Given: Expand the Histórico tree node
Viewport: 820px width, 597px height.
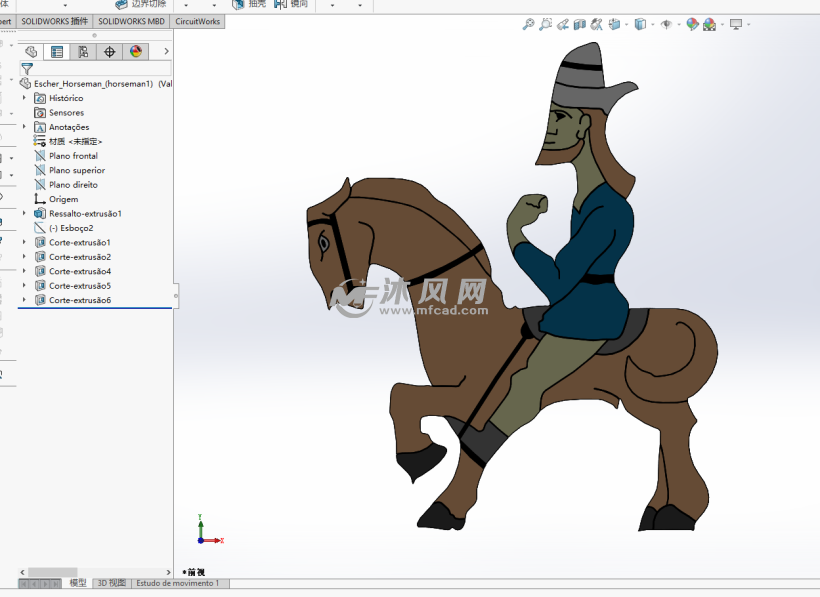Looking at the screenshot, I should [25, 98].
